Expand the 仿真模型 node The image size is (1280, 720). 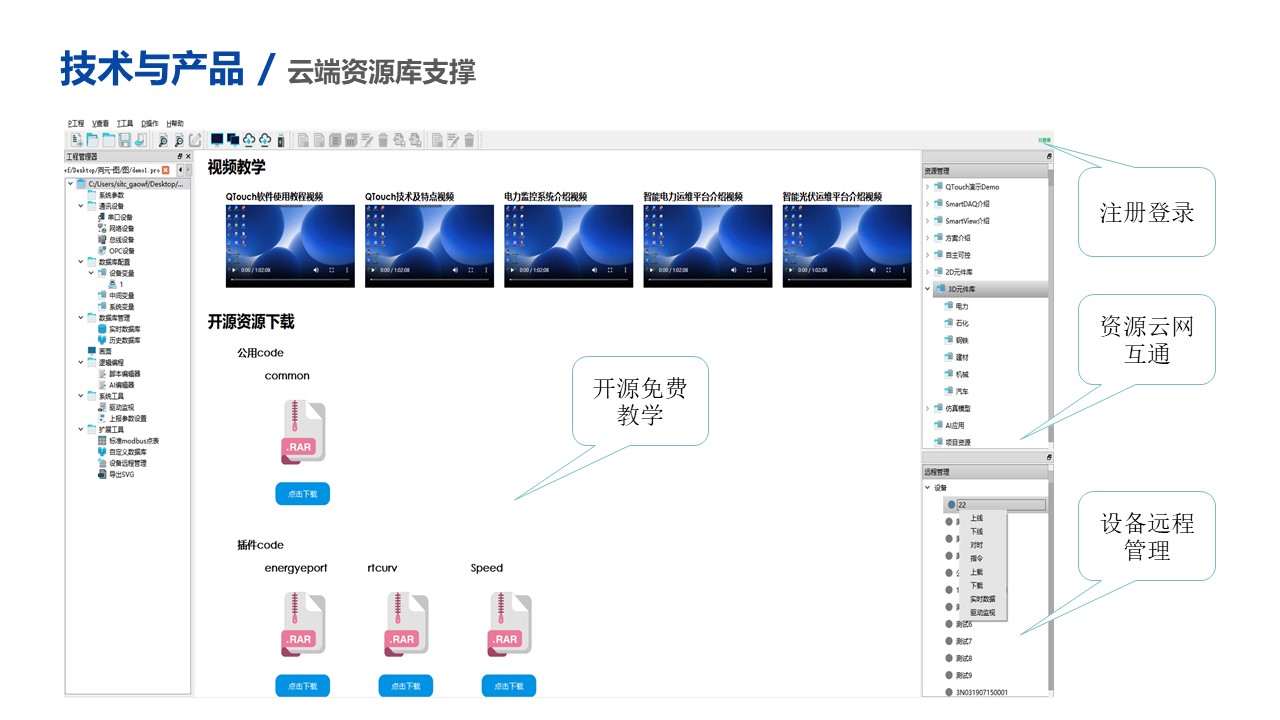click(x=926, y=408)
